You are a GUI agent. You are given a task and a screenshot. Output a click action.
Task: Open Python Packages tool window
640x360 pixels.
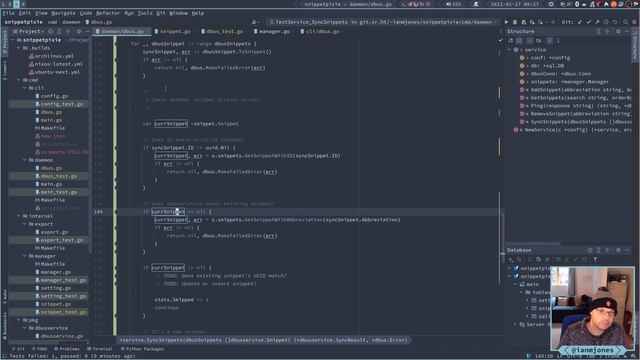142,349
